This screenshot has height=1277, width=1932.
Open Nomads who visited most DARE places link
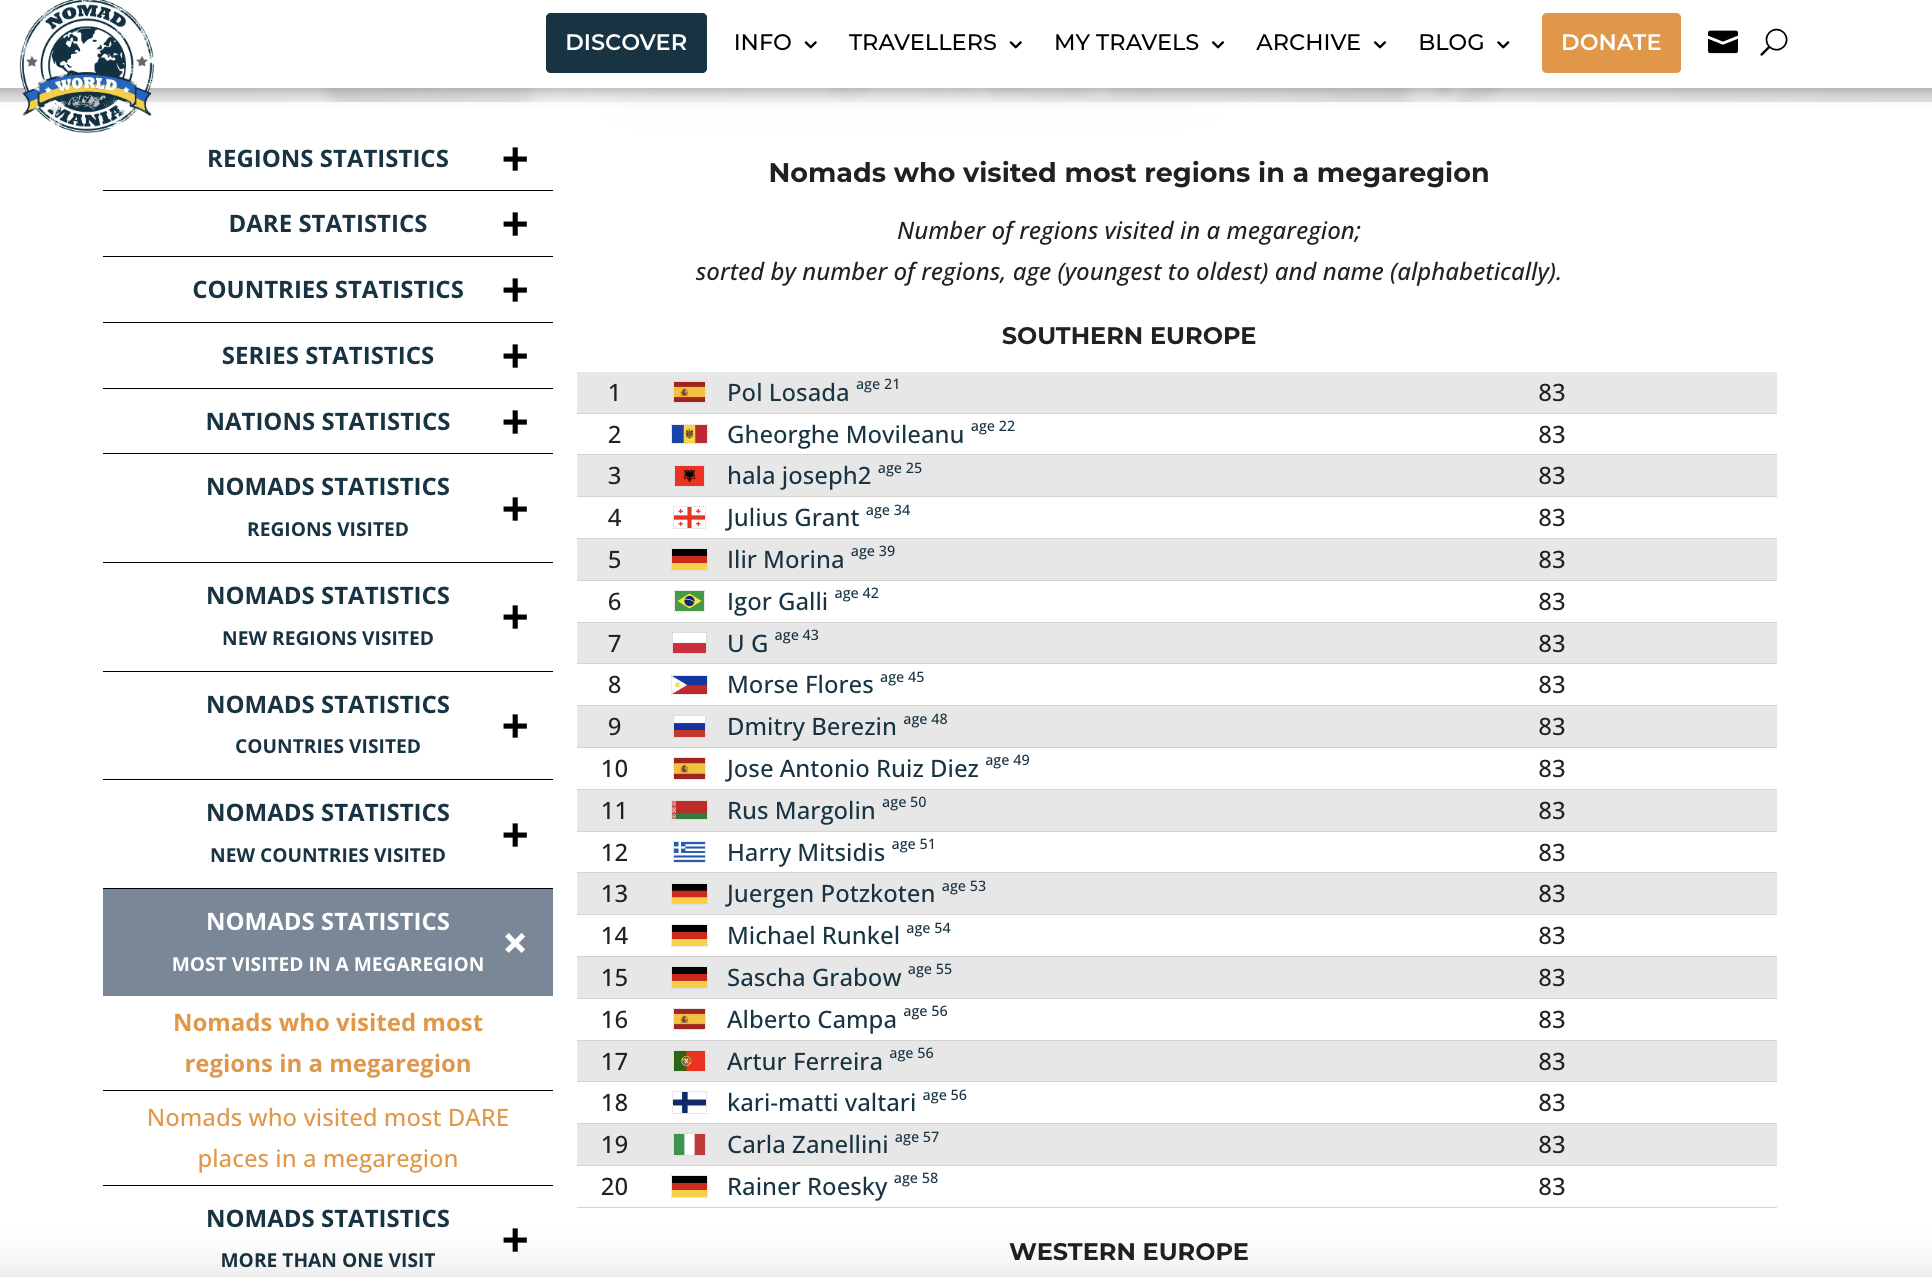(x=328, y=1138)
